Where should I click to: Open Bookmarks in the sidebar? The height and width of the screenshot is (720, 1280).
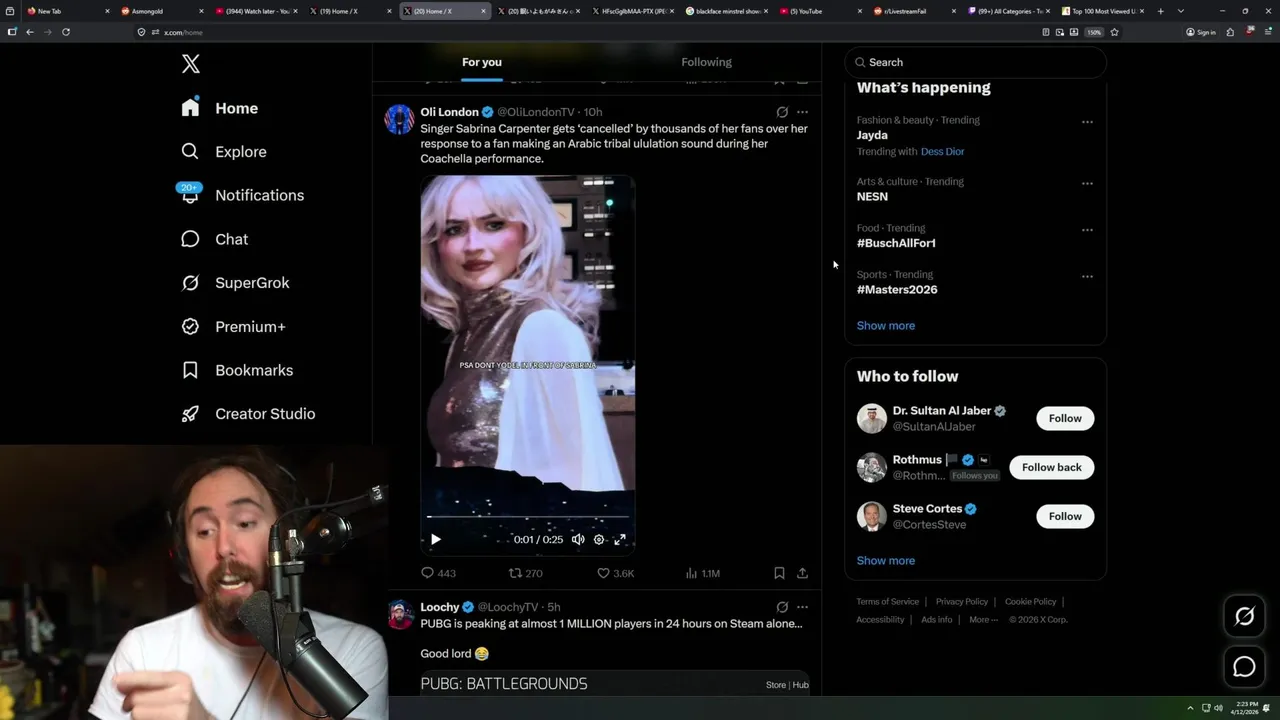pos(237,370)
